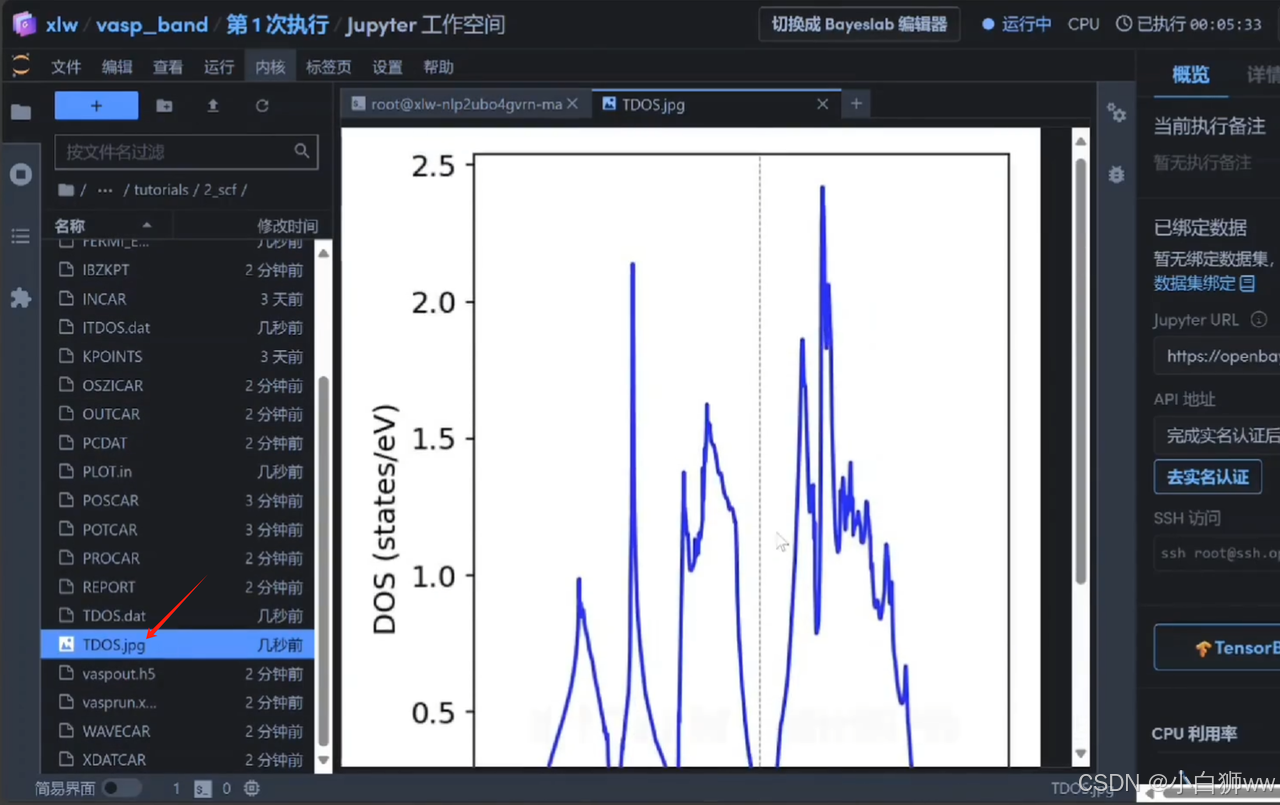Image resolution: width=1280 pixels, height=805 pixels.
Task: Open the Edit menu
Action: pos(117,67)
